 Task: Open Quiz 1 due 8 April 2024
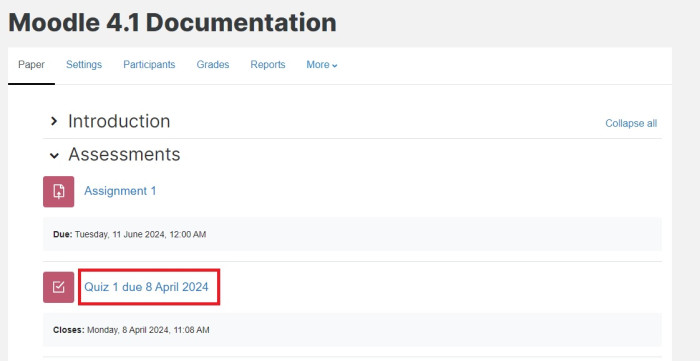(146, 287)
